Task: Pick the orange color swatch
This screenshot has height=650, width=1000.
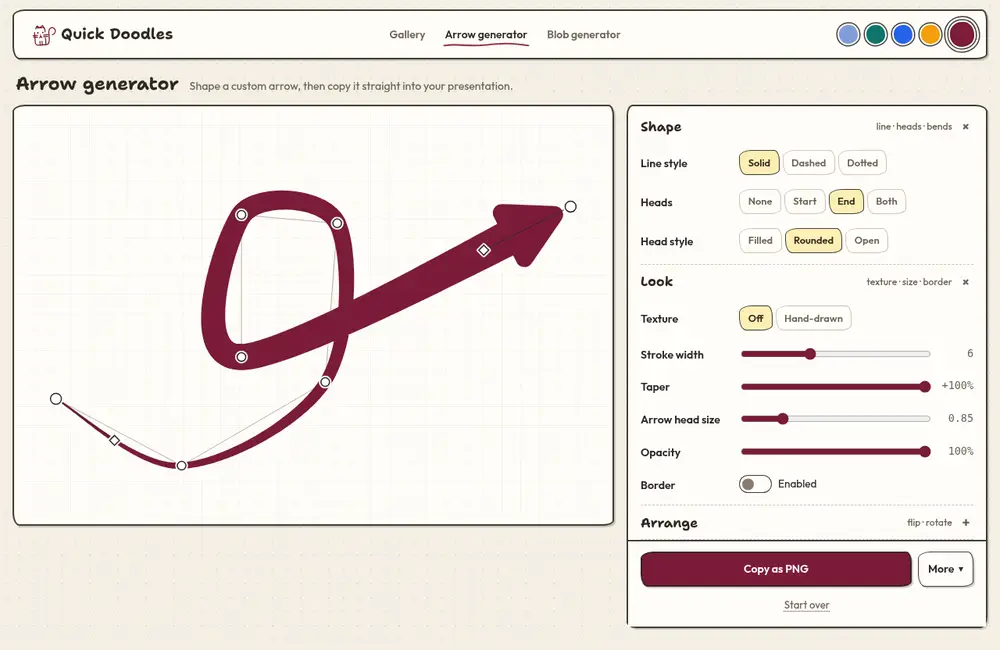Action: [930, 34]
